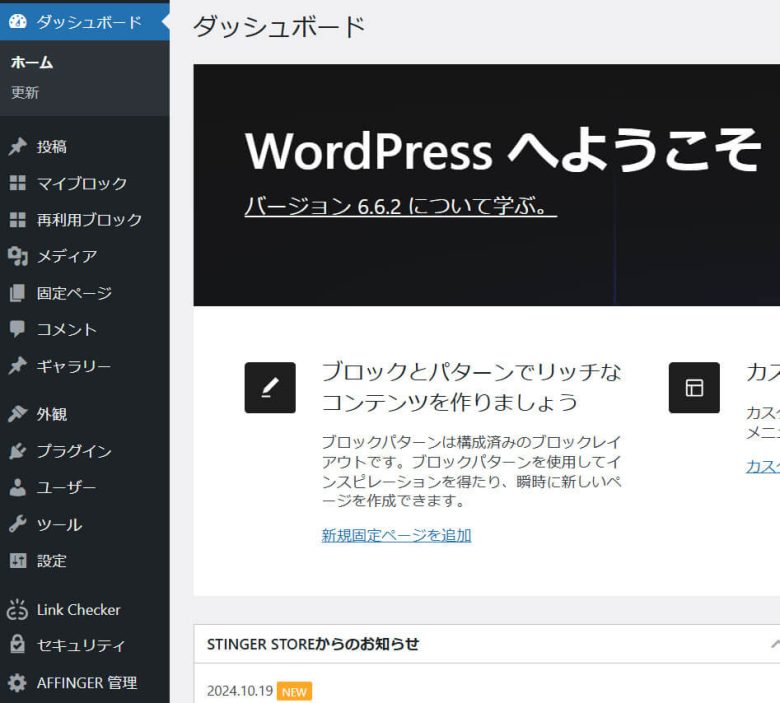Open the 設定 menu
The height and width of the screenshot is (703, 780).
click(52, 561)
